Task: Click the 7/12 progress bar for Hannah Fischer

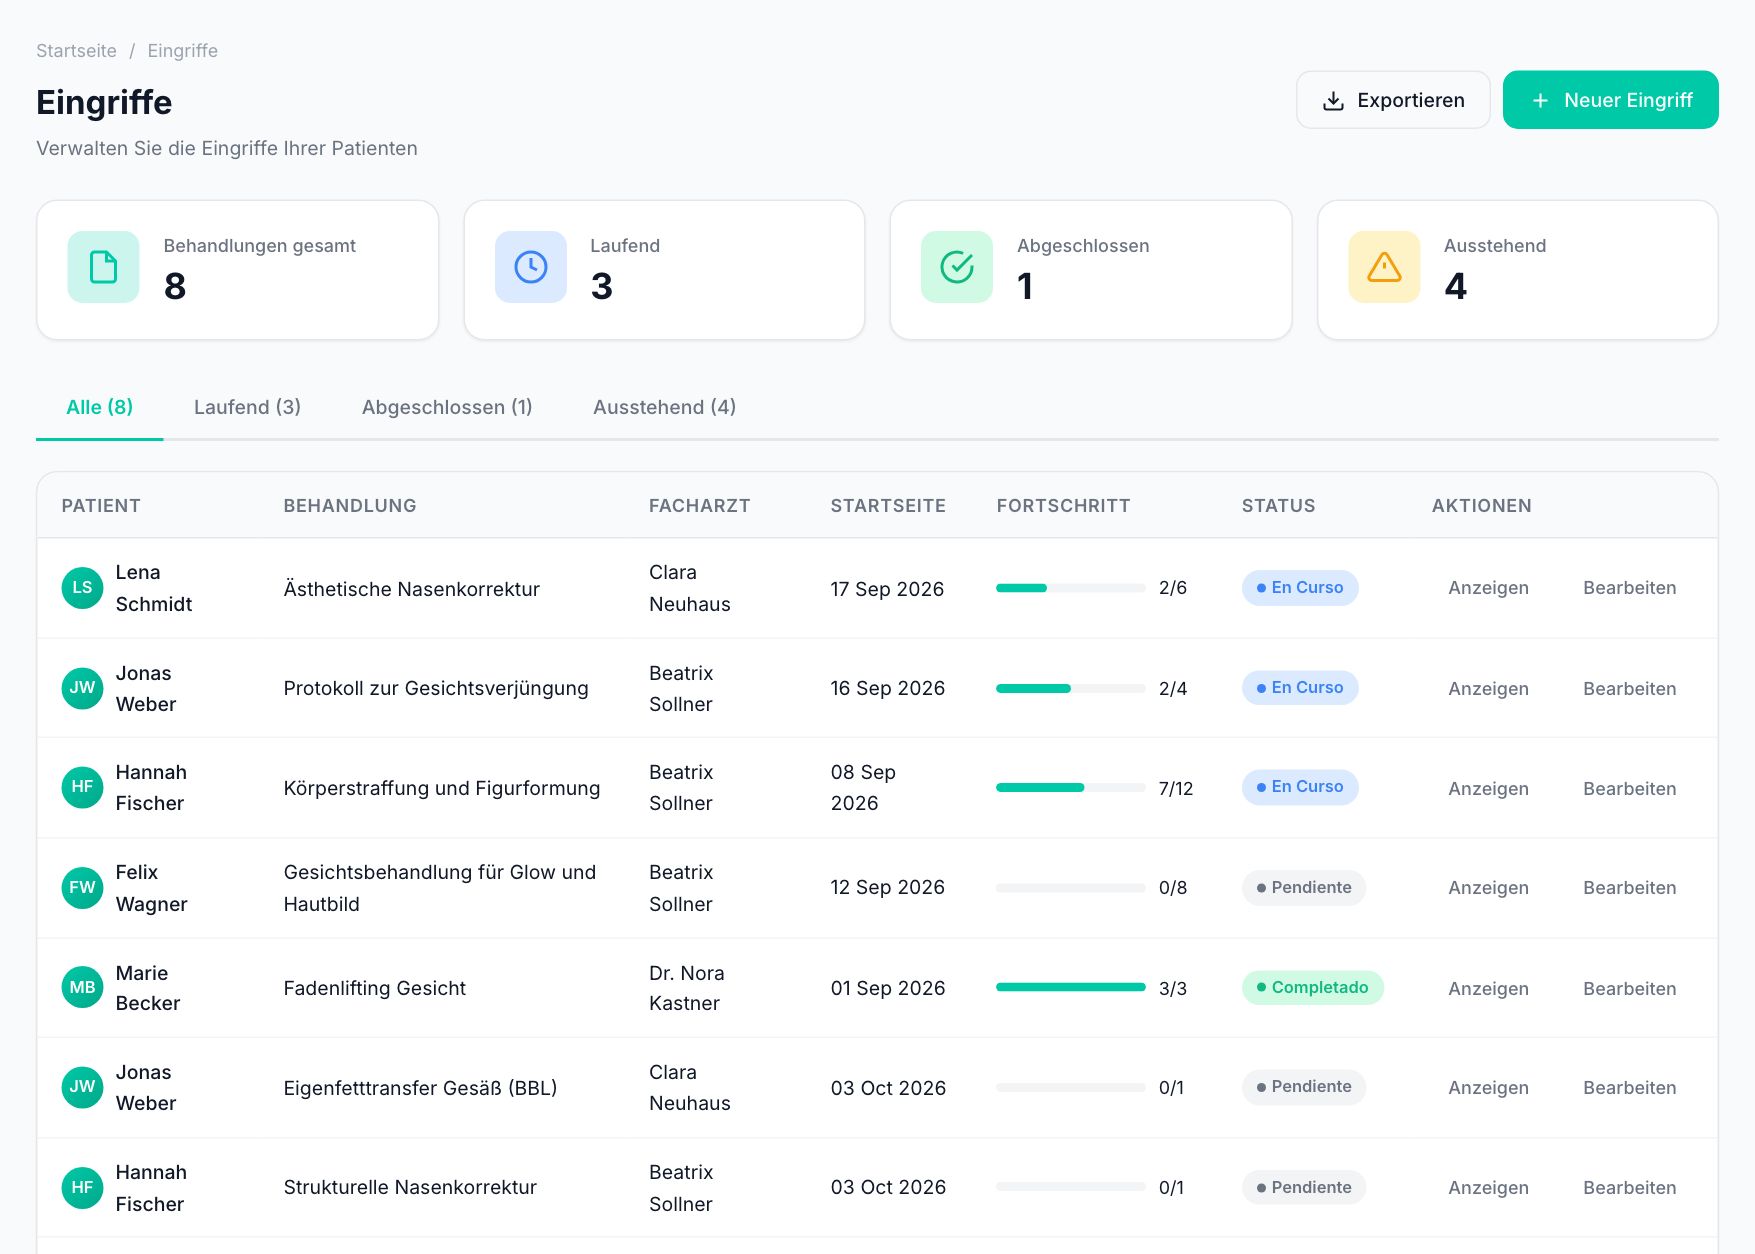Action: coord(1070,787)
